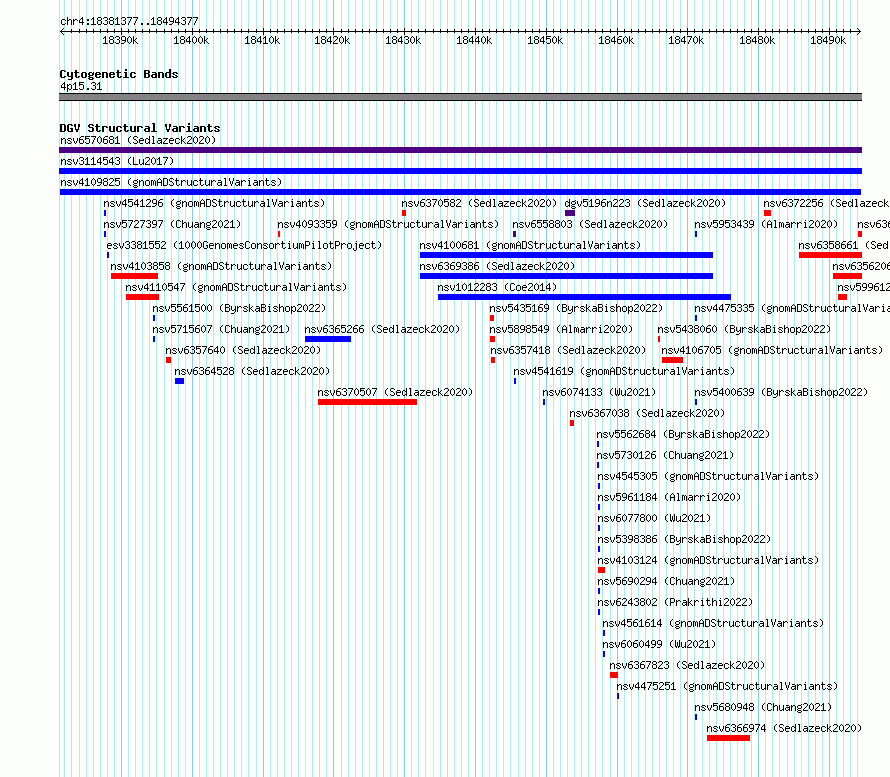Open the nsv4100681 variant label
The height and width of the screenshot is (777, 890).
530,245
